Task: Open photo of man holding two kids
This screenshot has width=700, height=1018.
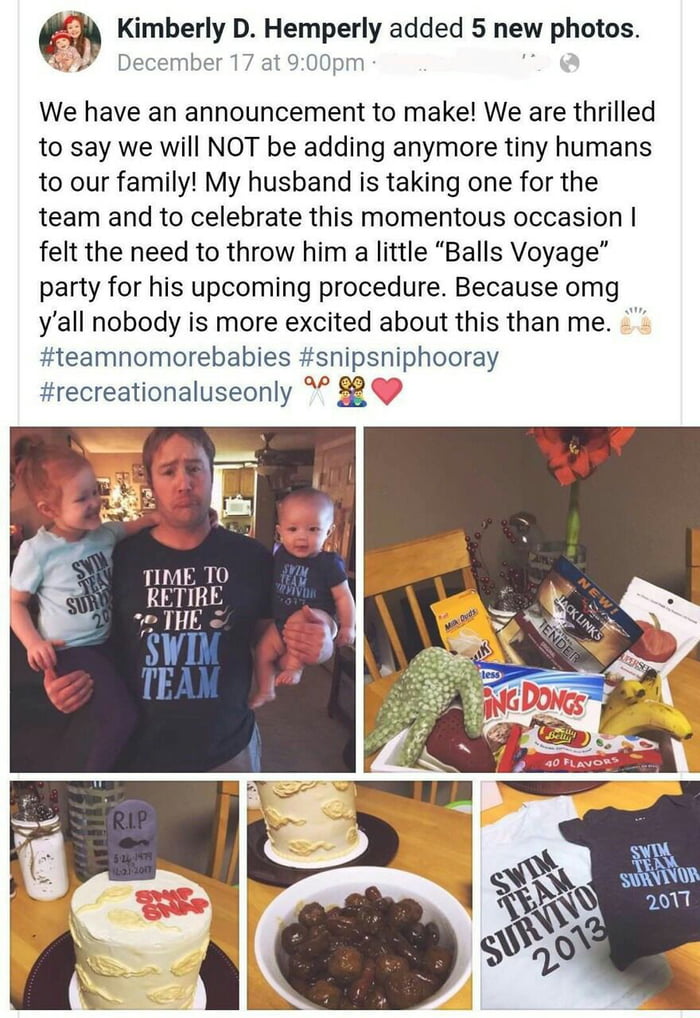Action: [x=182, y=599]
